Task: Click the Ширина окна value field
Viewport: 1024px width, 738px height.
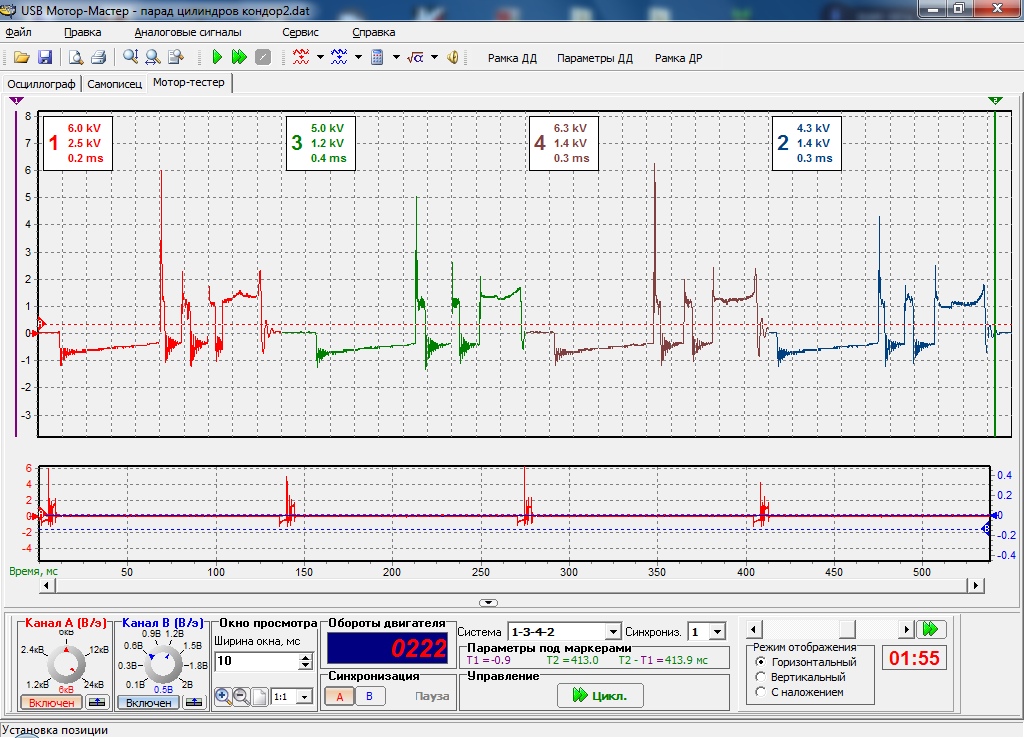Action: (256, 662)
